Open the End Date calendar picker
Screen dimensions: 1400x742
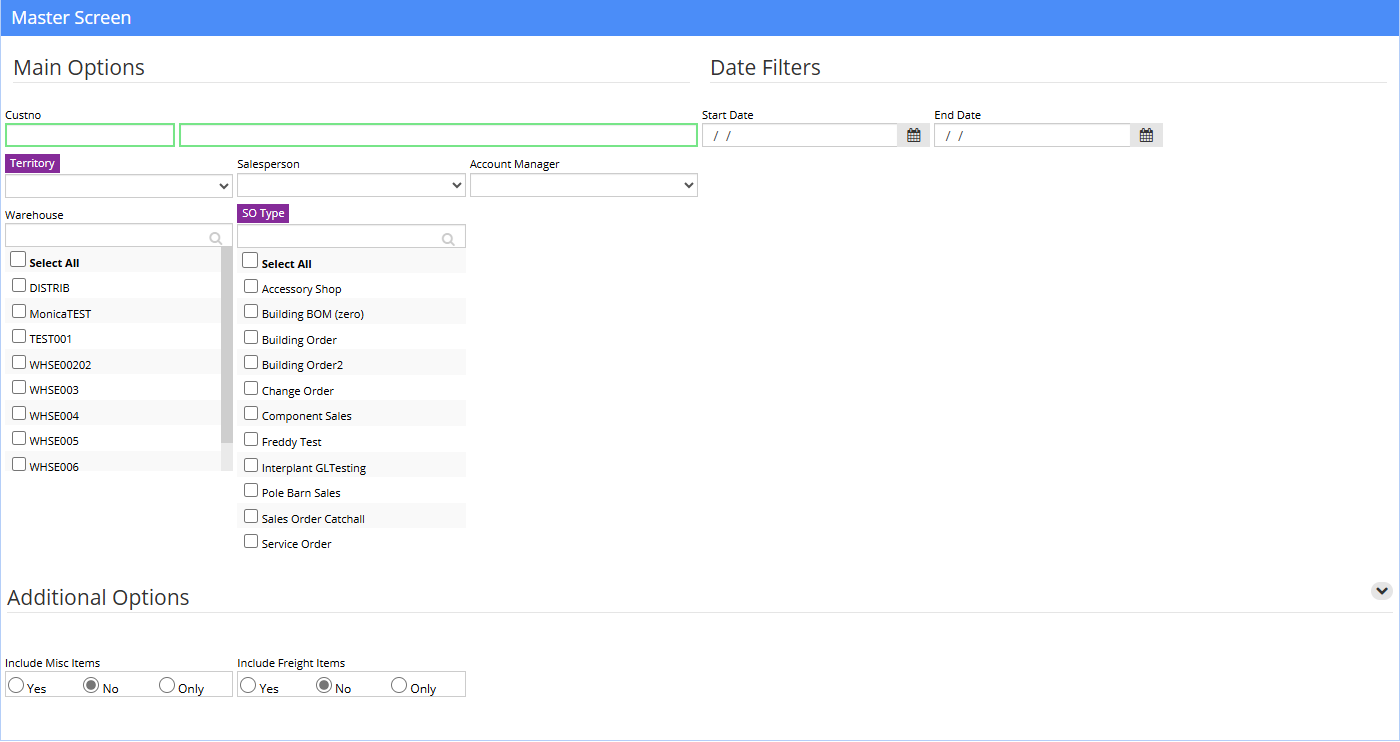(x=1146, y=135)
